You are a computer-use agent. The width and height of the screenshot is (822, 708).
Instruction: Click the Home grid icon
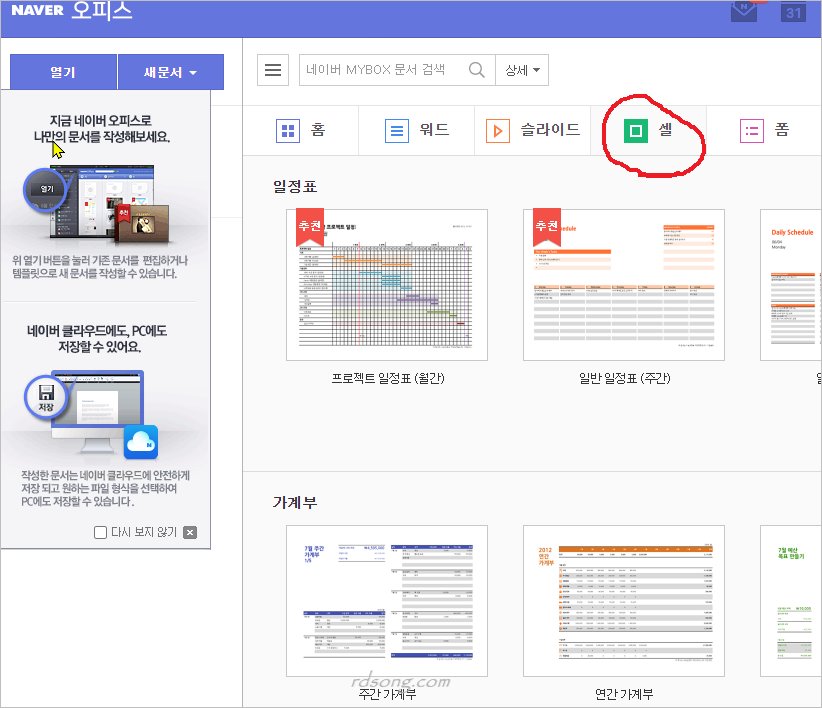coord(288,131)
